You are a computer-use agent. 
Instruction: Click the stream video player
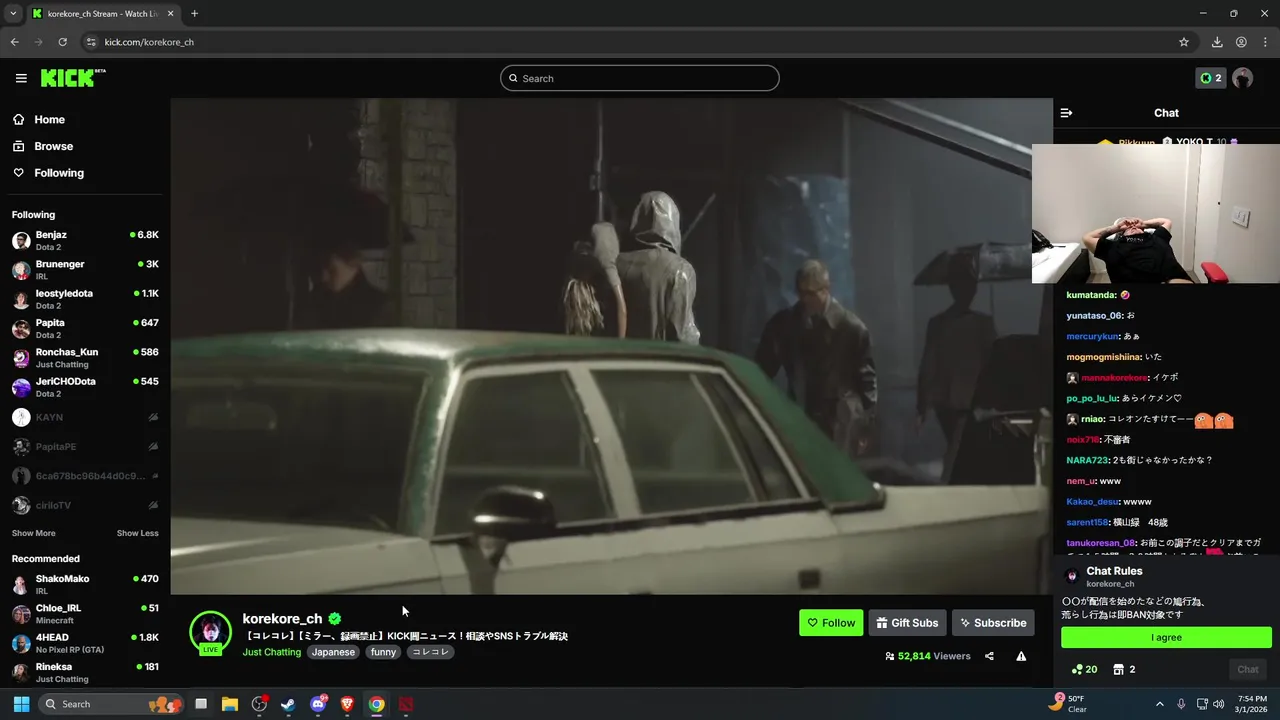coord(611,346)
